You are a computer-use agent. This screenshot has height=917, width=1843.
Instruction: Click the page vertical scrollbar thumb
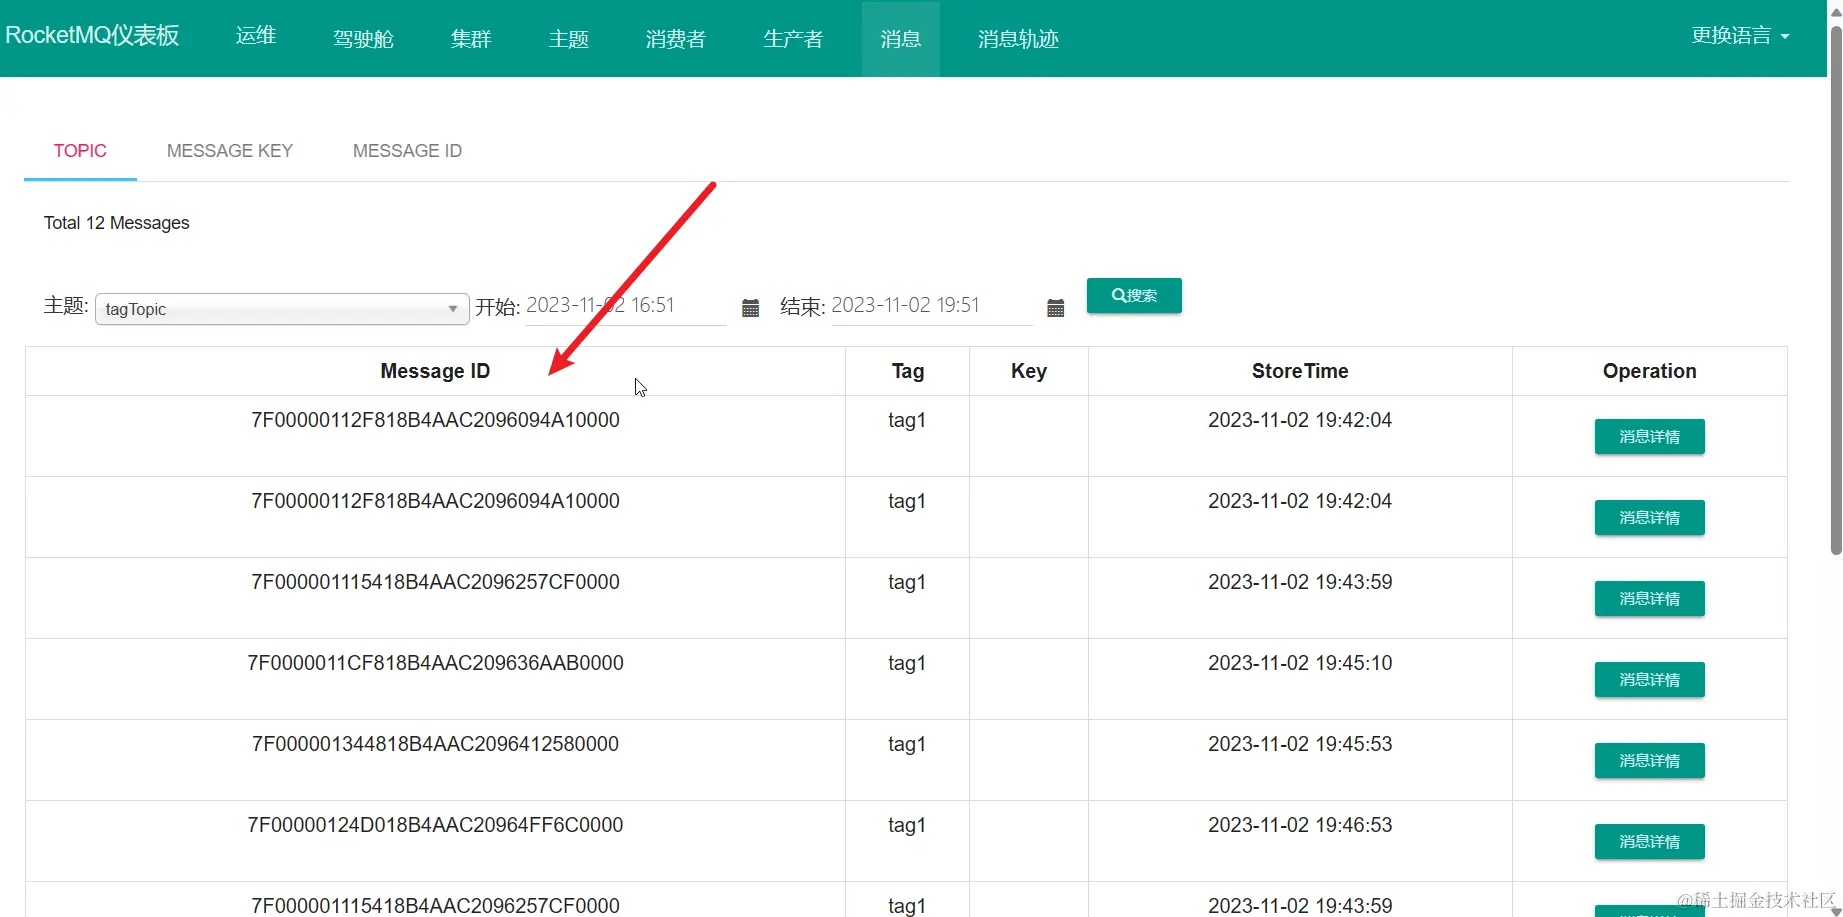1836,290
